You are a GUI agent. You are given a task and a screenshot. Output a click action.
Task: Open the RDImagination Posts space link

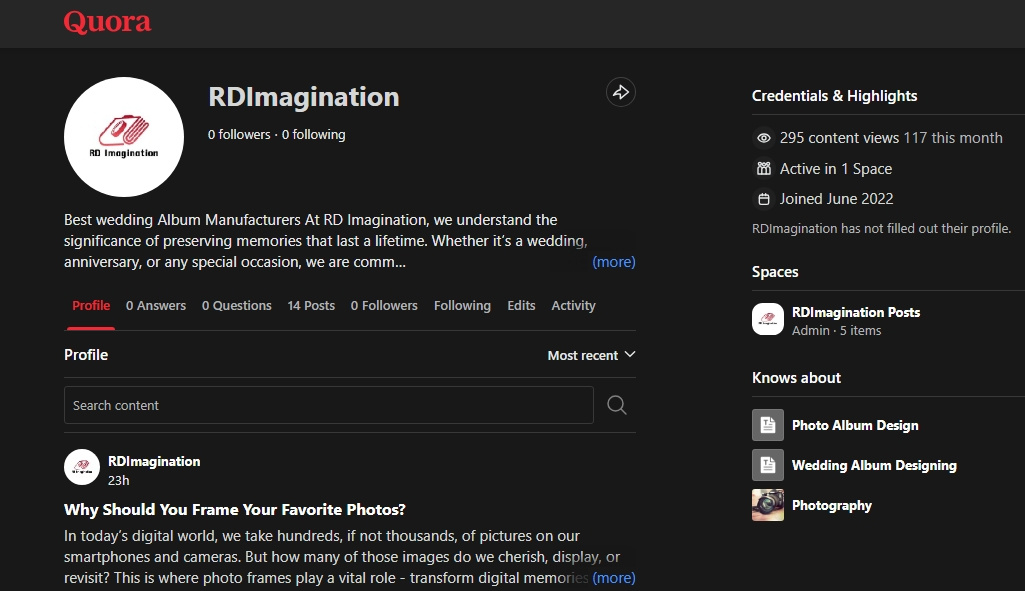click(856, 312)
